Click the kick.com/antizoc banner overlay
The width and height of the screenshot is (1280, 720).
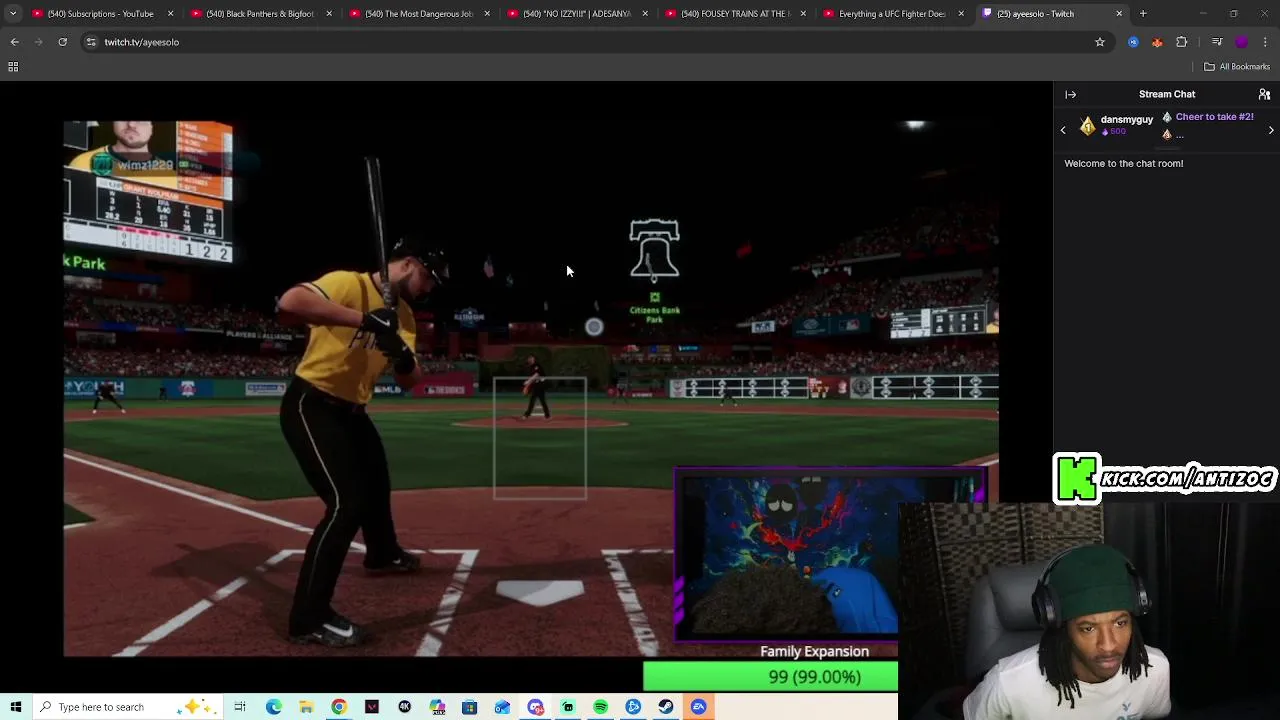pyautogui.click(x=1165, y=479)
